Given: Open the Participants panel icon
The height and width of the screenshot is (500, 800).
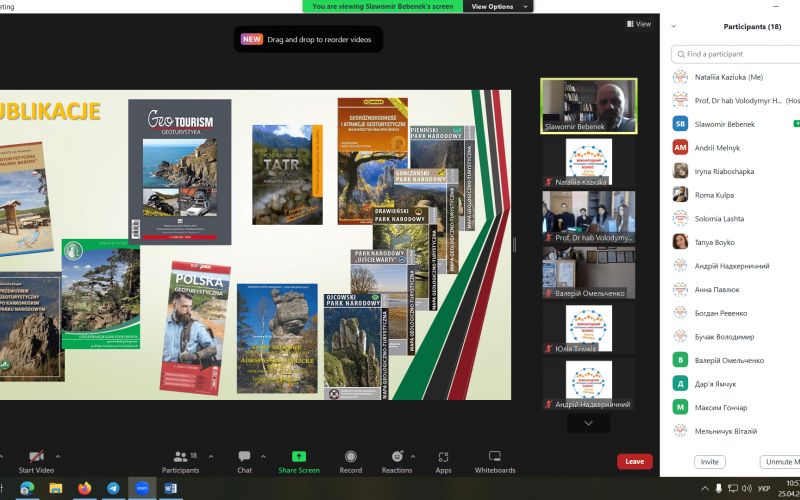Looking at the screenshot, I should pyautogui.click(x=180, y=457).
